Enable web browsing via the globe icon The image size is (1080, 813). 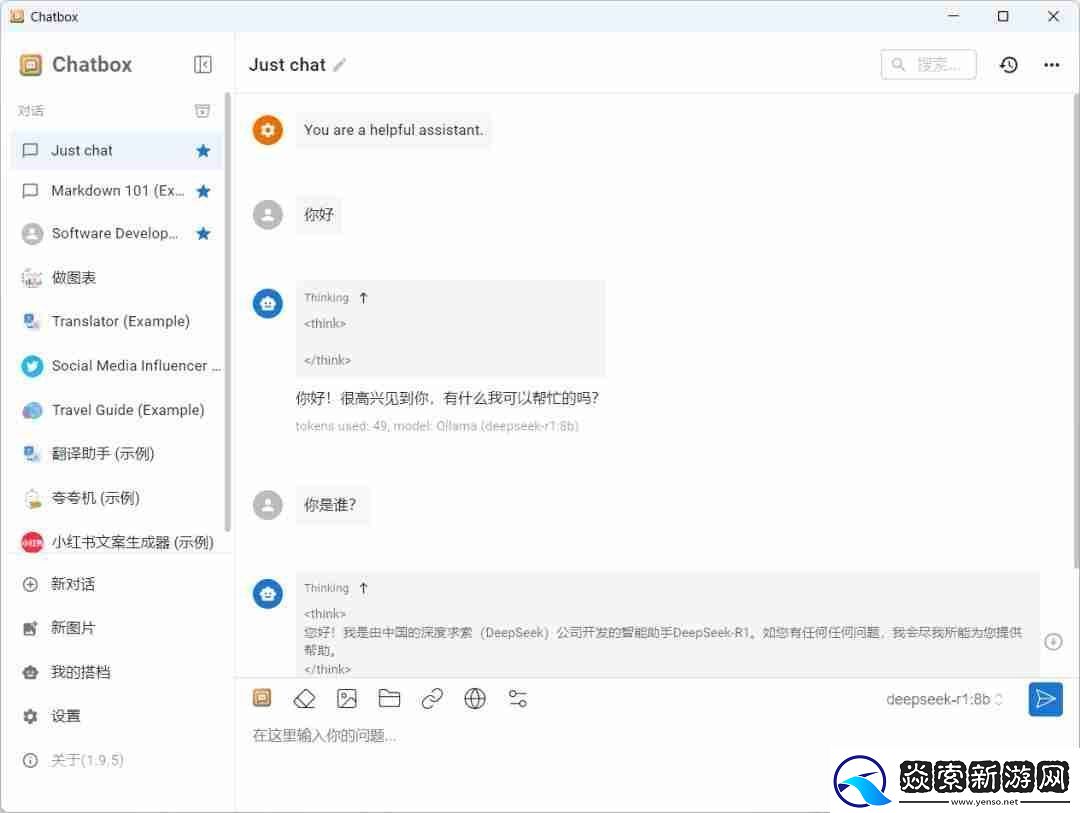(x=475, y=698)
